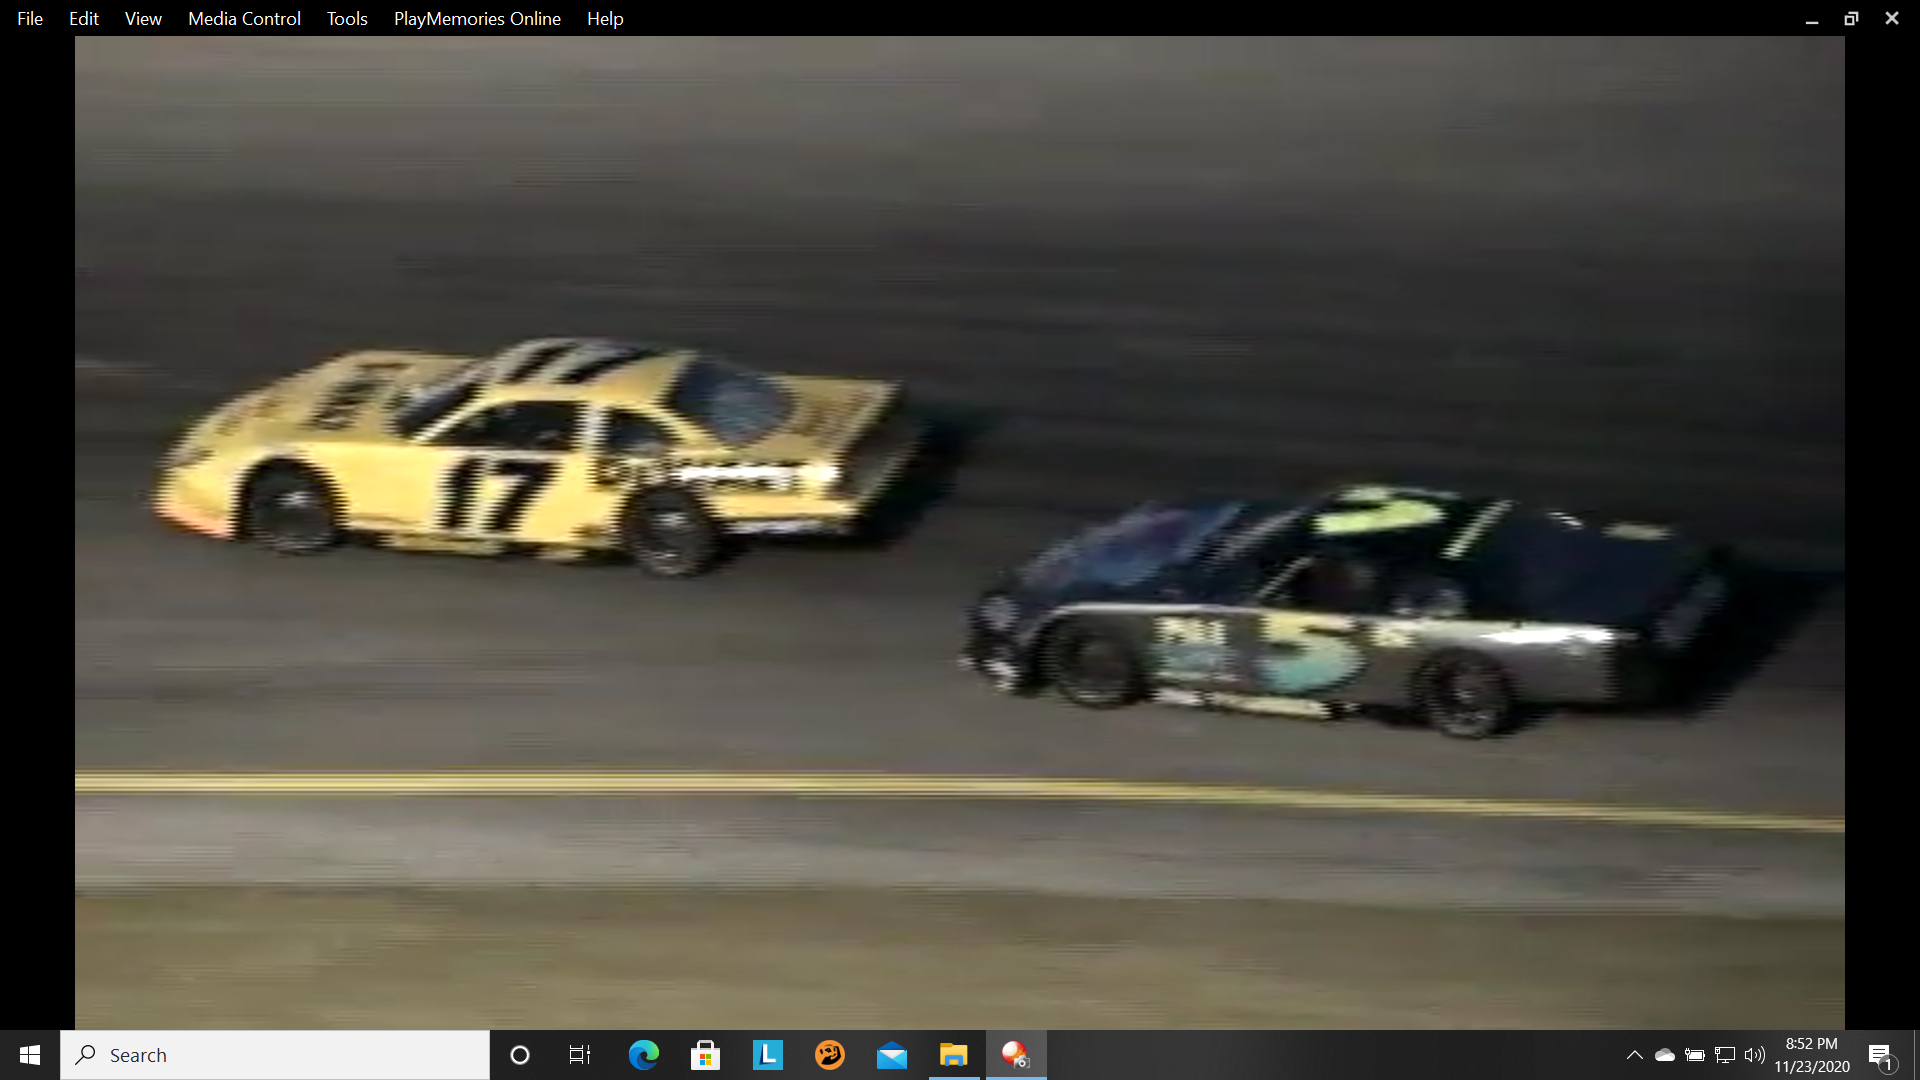Open the File menu

(29, 18)
